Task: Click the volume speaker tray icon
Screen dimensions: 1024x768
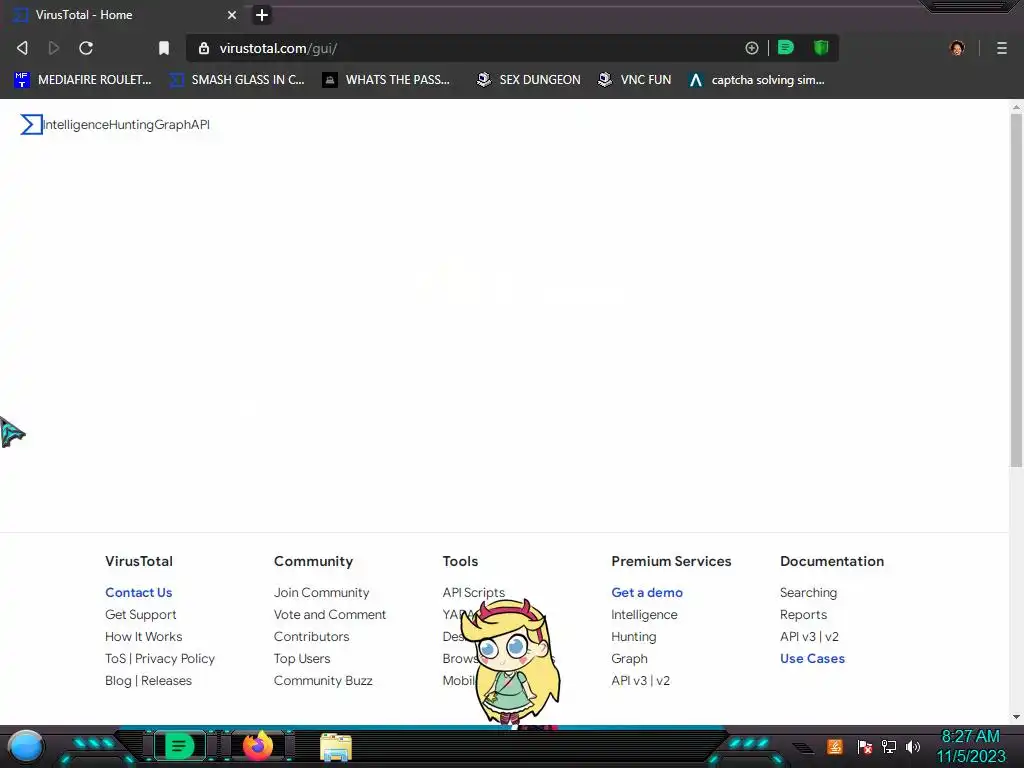Action: click(912, 746)
